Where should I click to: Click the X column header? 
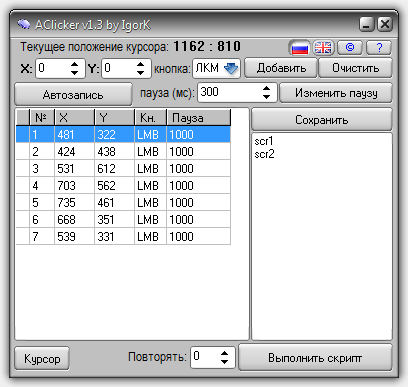tap(74, 117)
